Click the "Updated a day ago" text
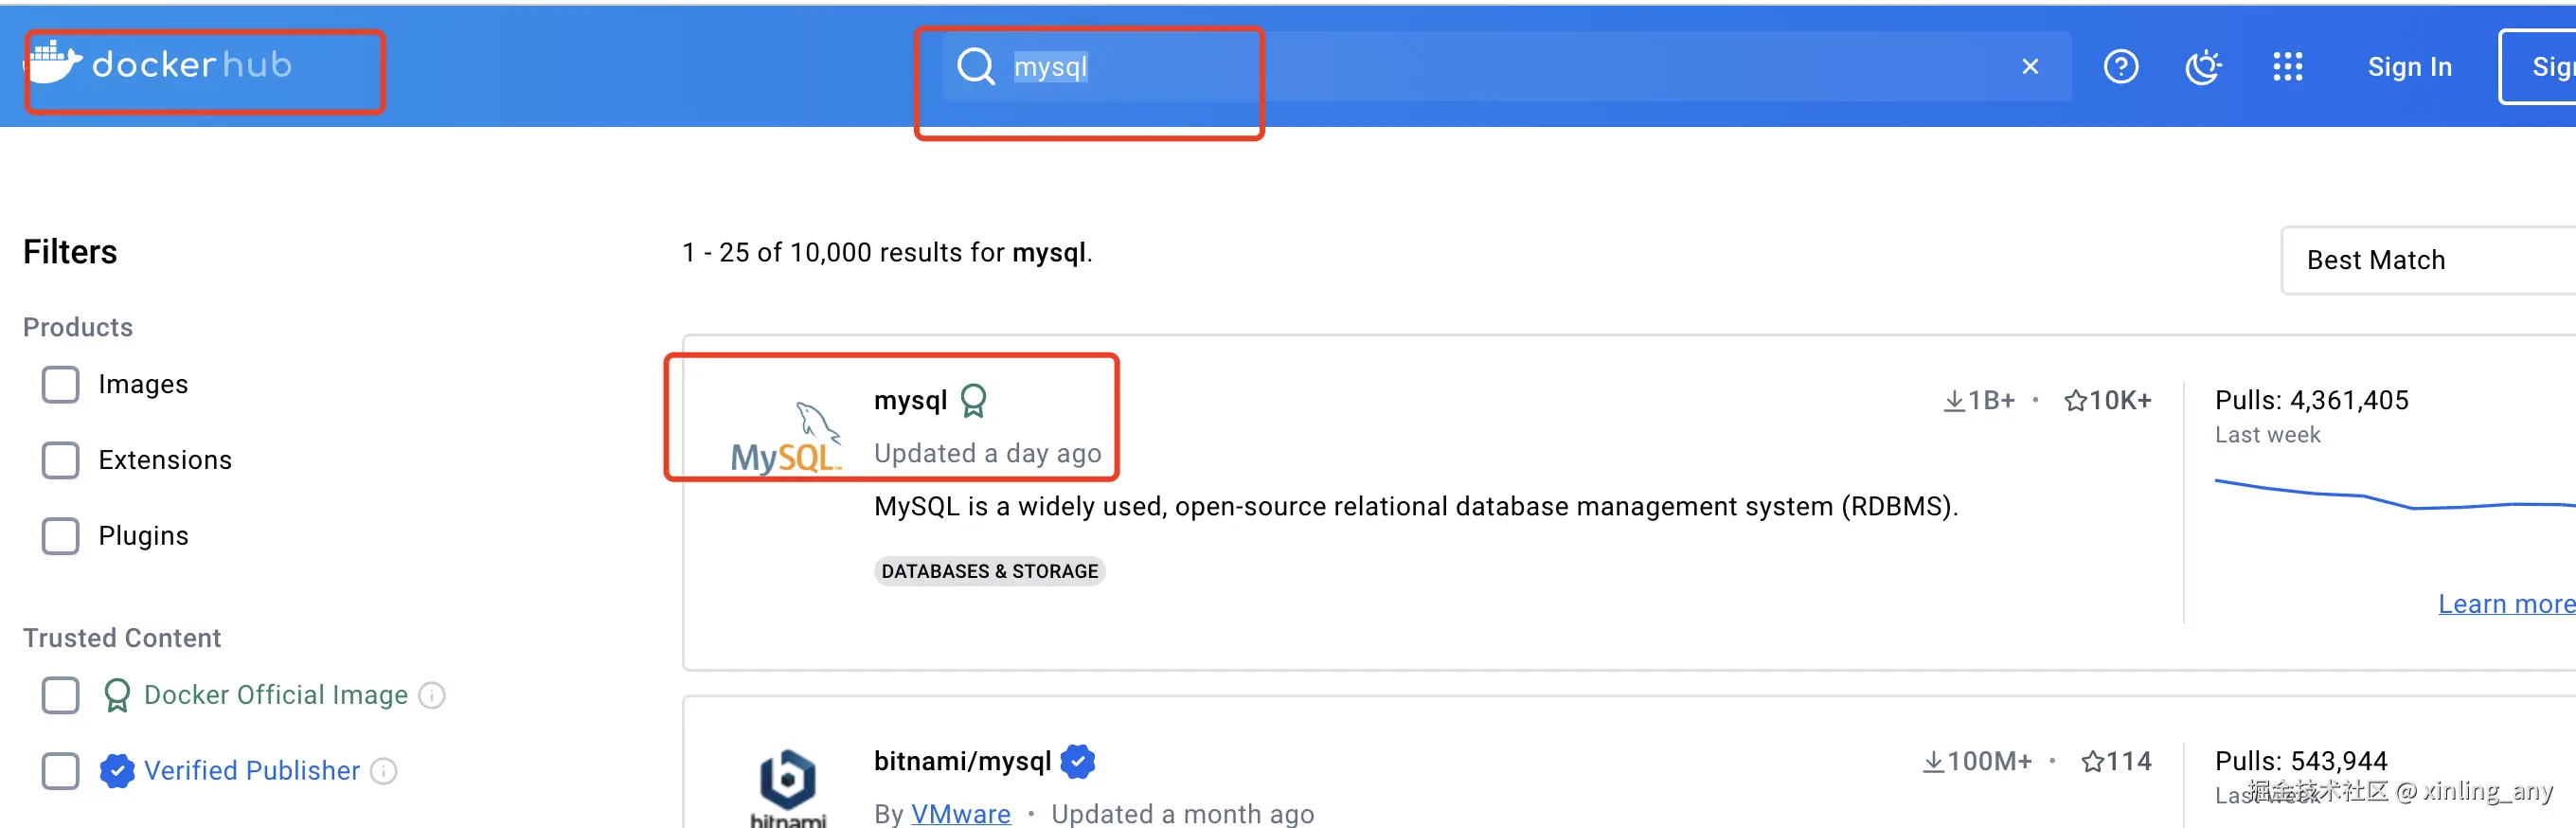 pyautogui.click(x=987, y=453)
